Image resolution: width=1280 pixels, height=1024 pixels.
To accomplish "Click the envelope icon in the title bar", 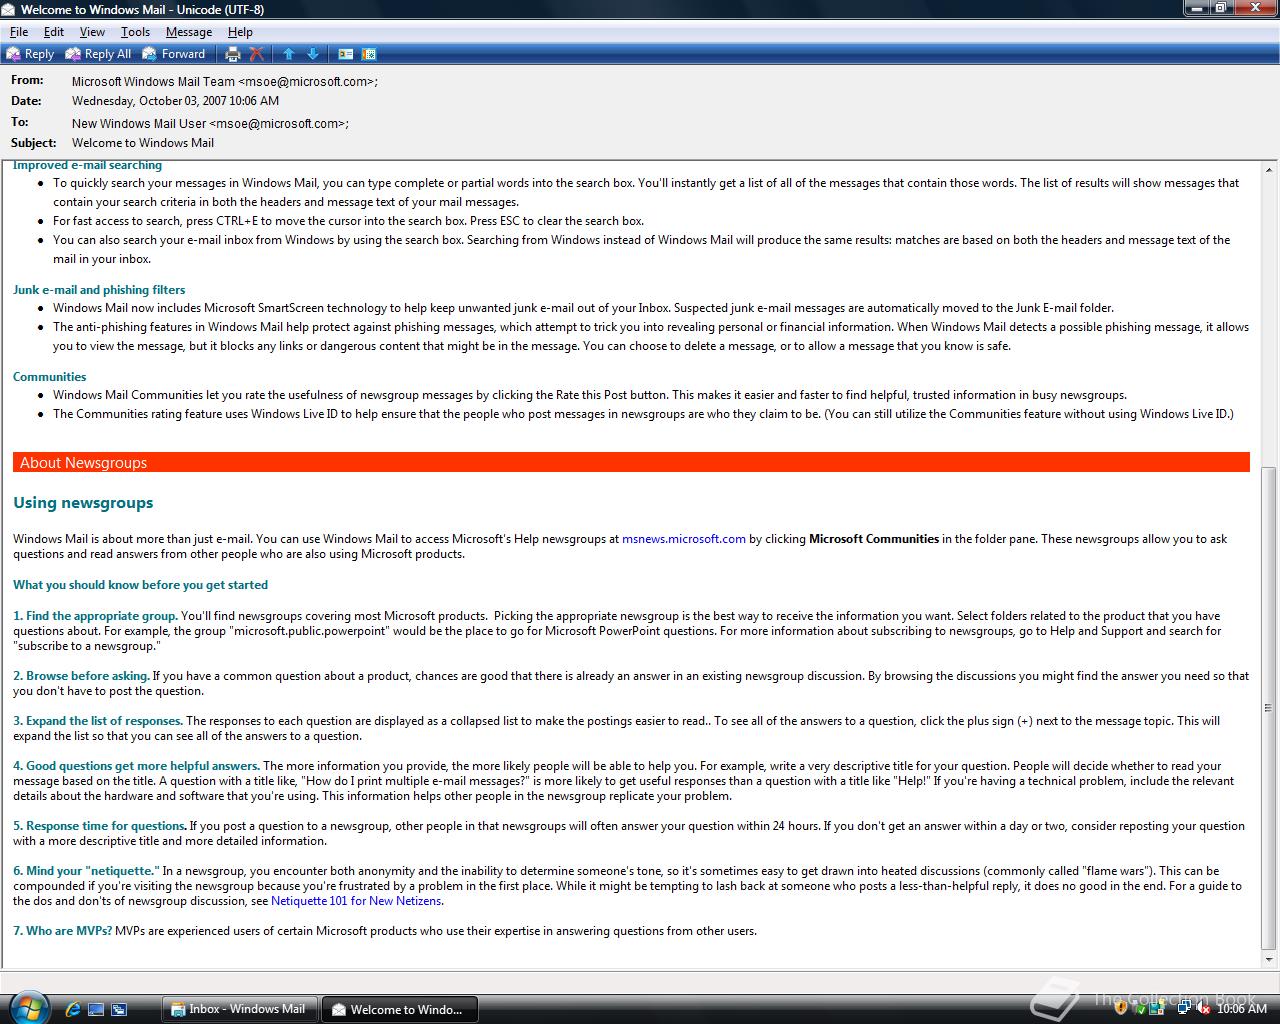I will (x=9, y=9).
